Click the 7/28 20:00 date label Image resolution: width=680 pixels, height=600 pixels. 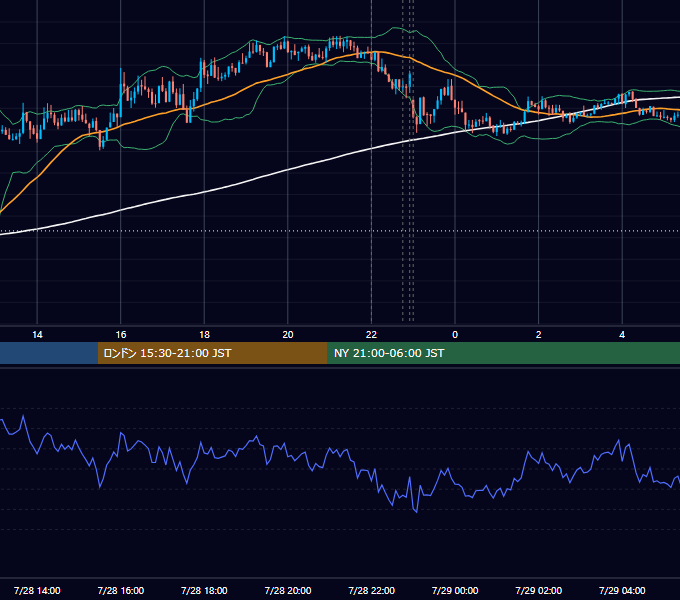click(x=288, y=590)
